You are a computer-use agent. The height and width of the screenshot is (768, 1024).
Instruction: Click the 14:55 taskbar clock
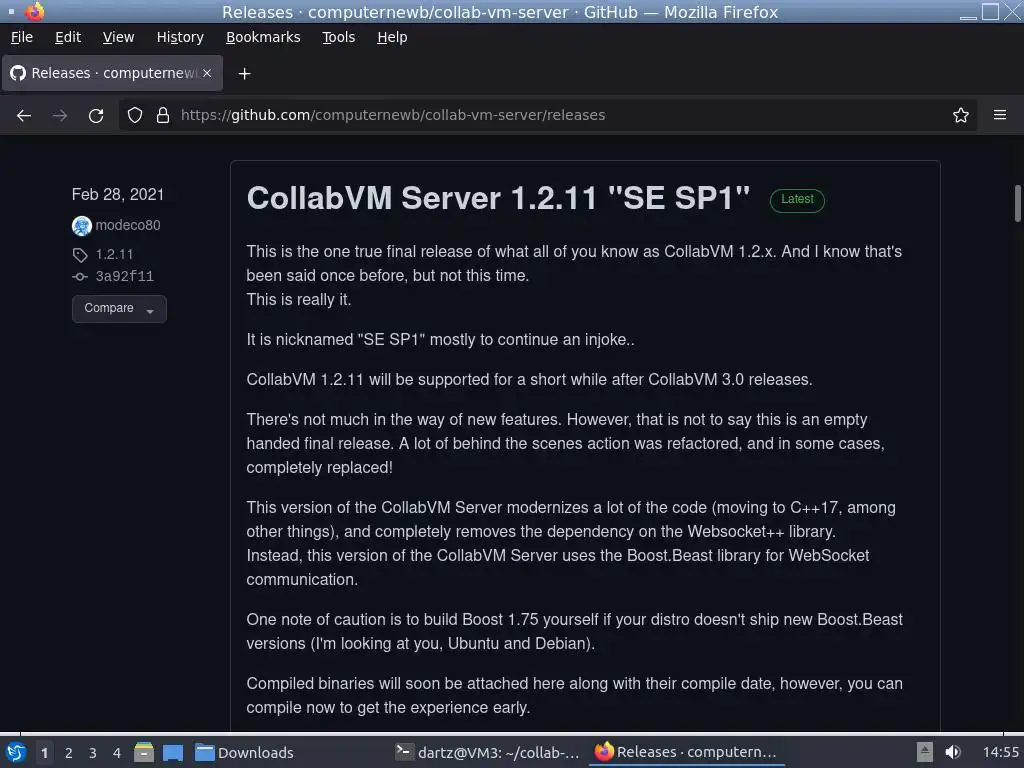[x=1000, y=752]
